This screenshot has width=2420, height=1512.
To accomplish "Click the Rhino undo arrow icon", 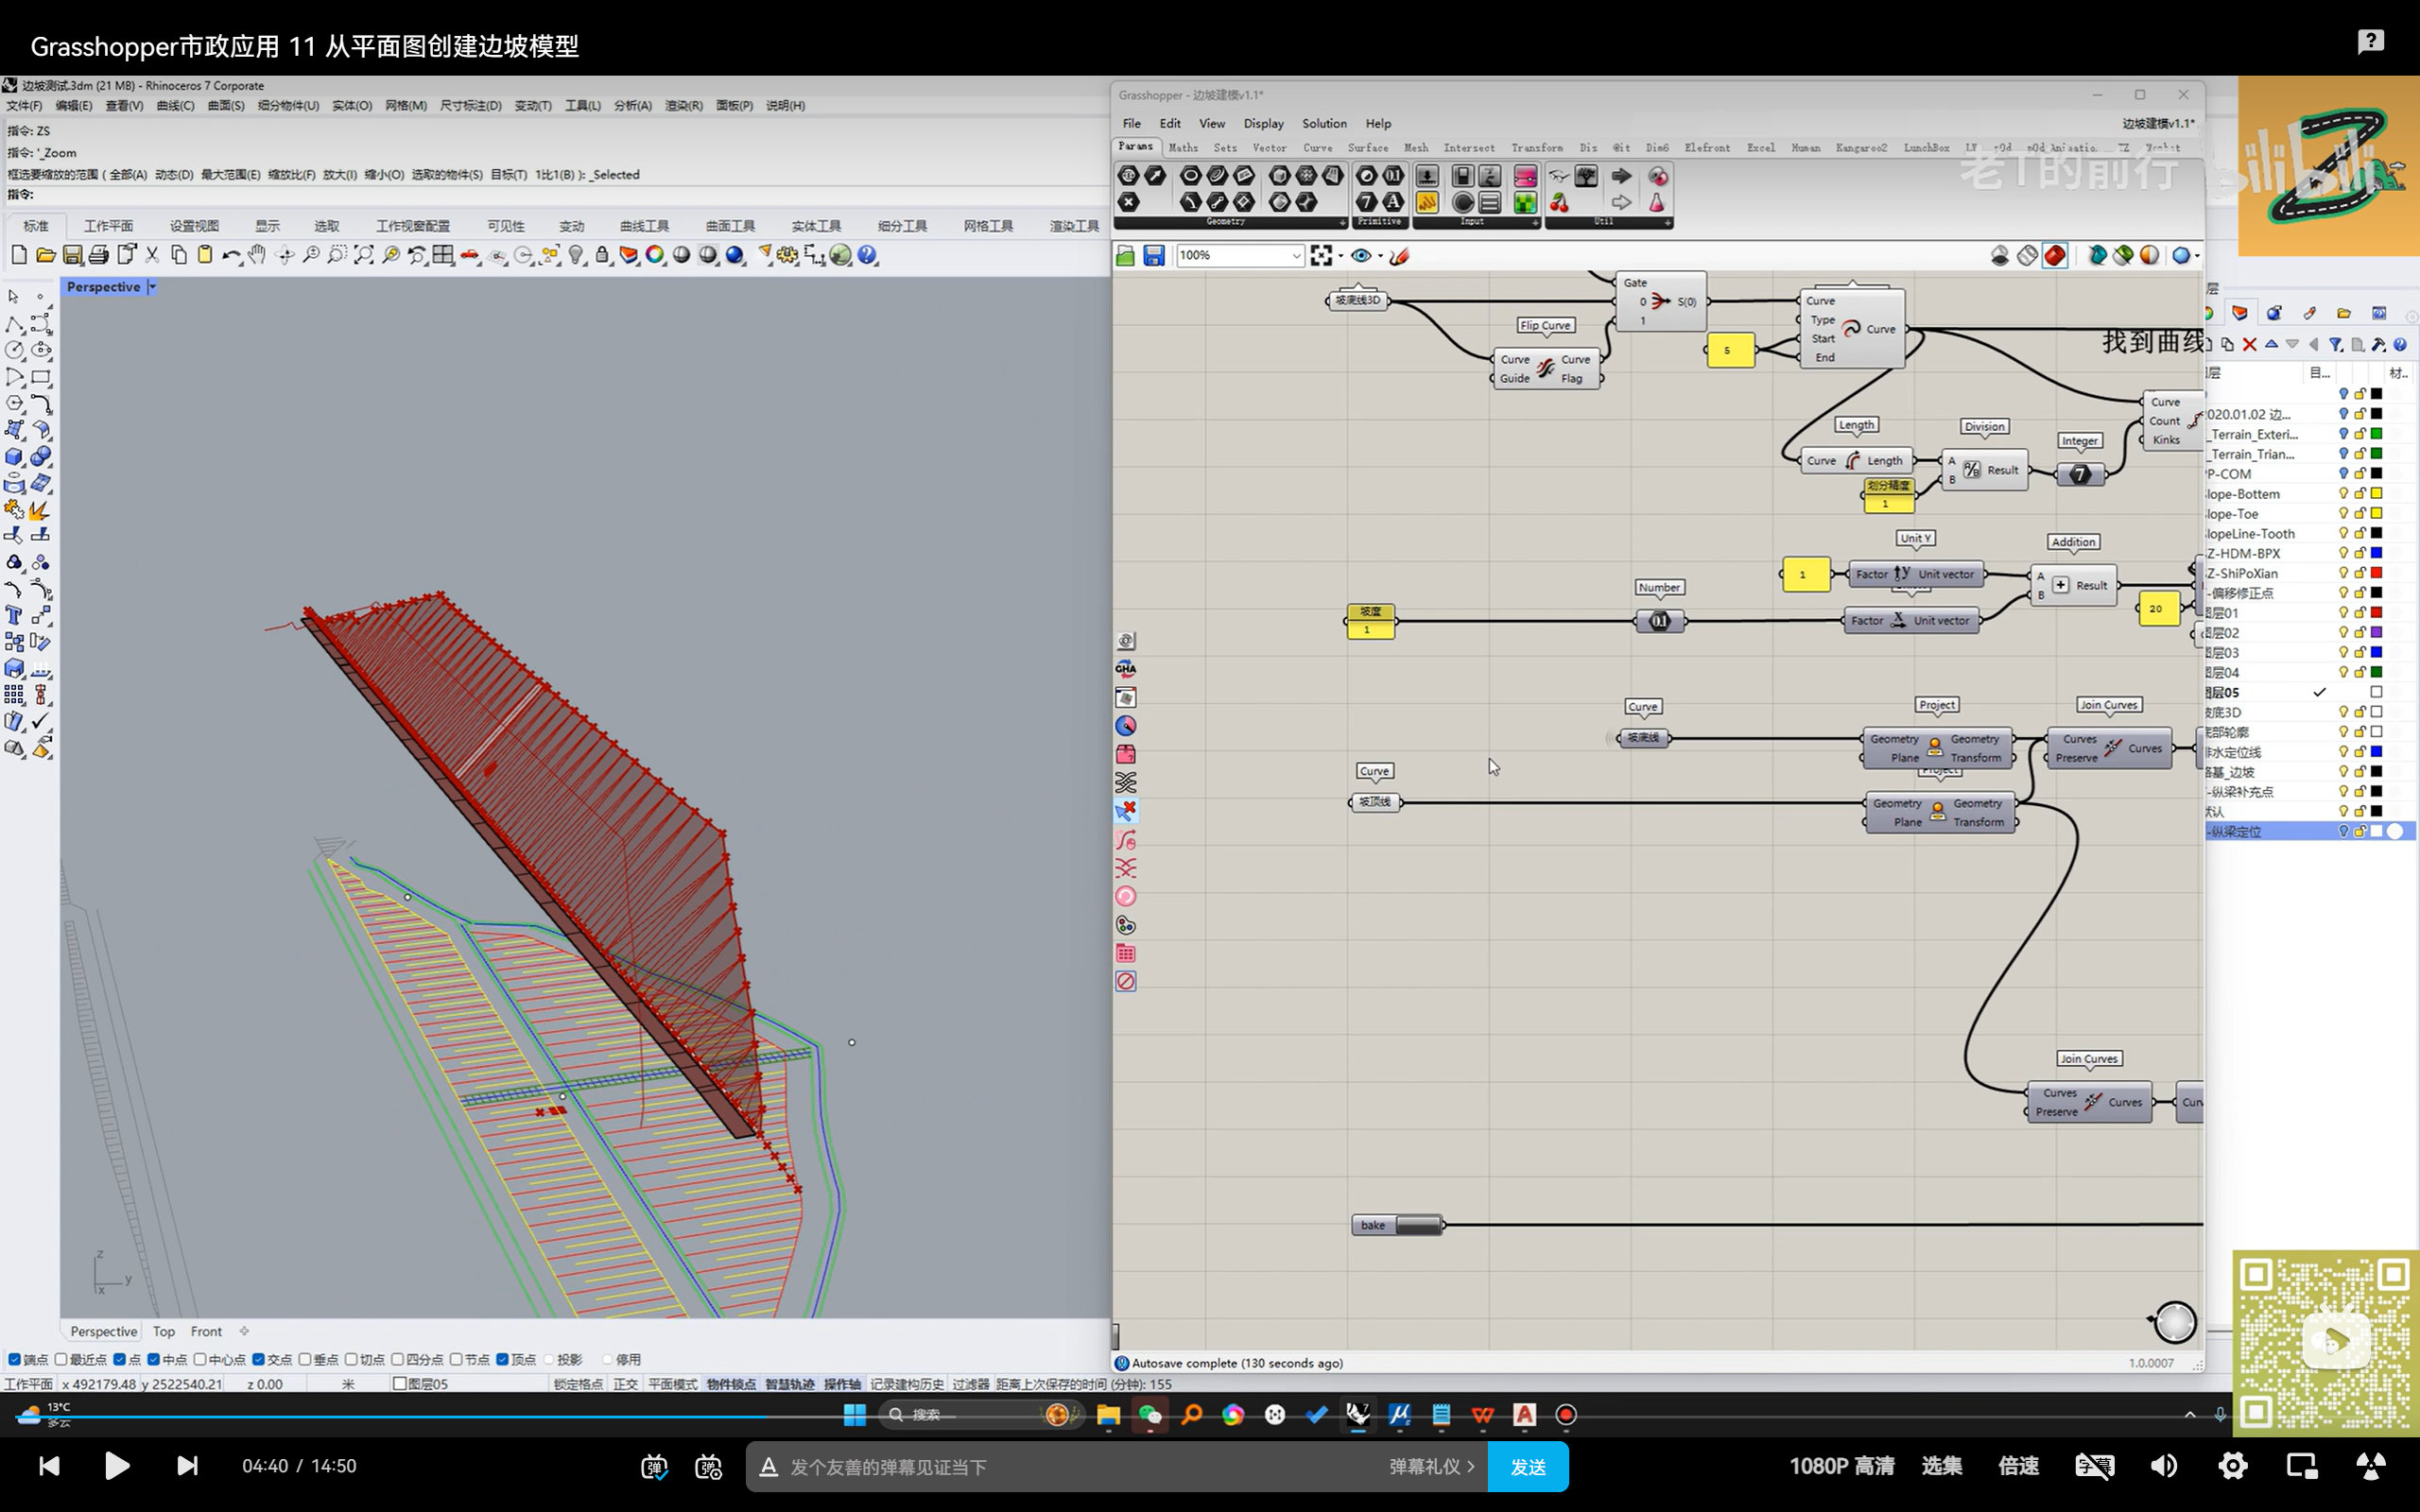I will tap(231, 255).
